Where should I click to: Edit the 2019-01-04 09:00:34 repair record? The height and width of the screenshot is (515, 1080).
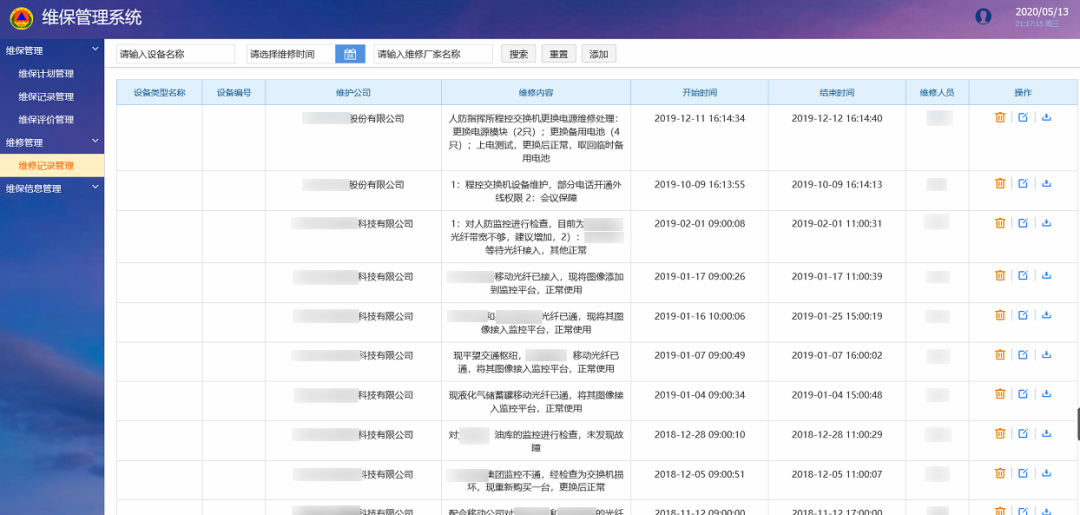pos(1023,395)
